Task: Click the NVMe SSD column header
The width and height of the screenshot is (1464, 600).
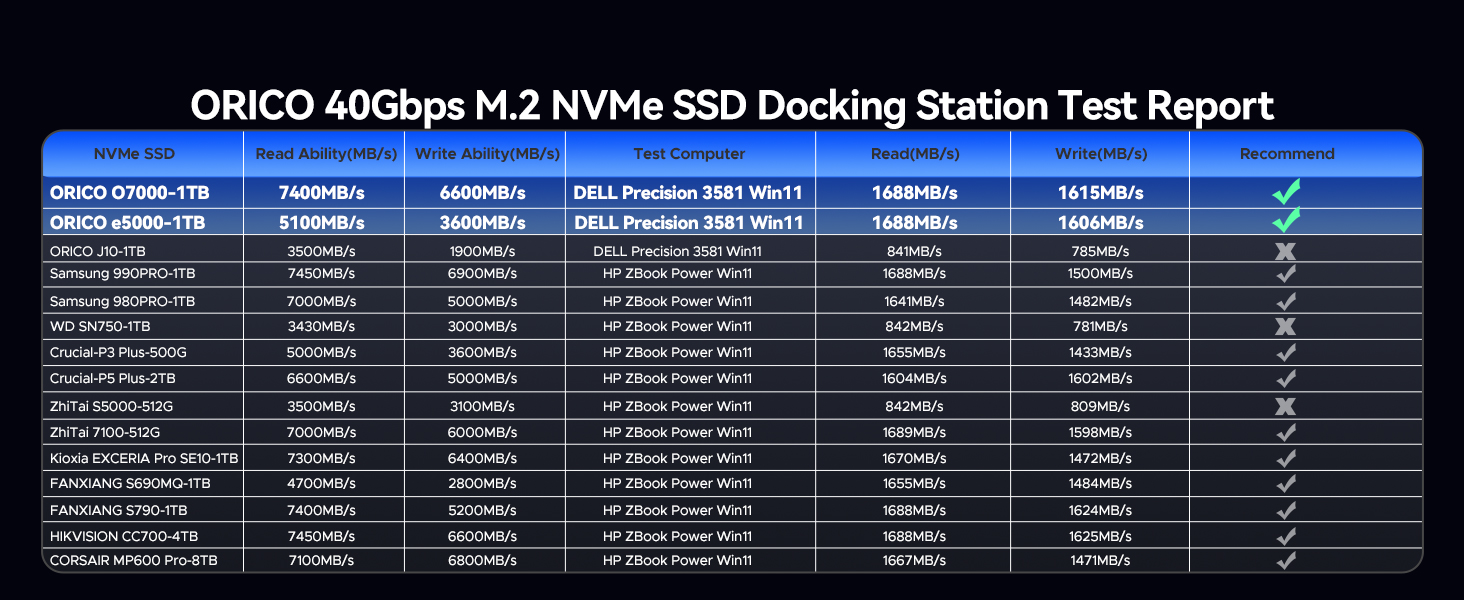Action: [x=134, y=154]
